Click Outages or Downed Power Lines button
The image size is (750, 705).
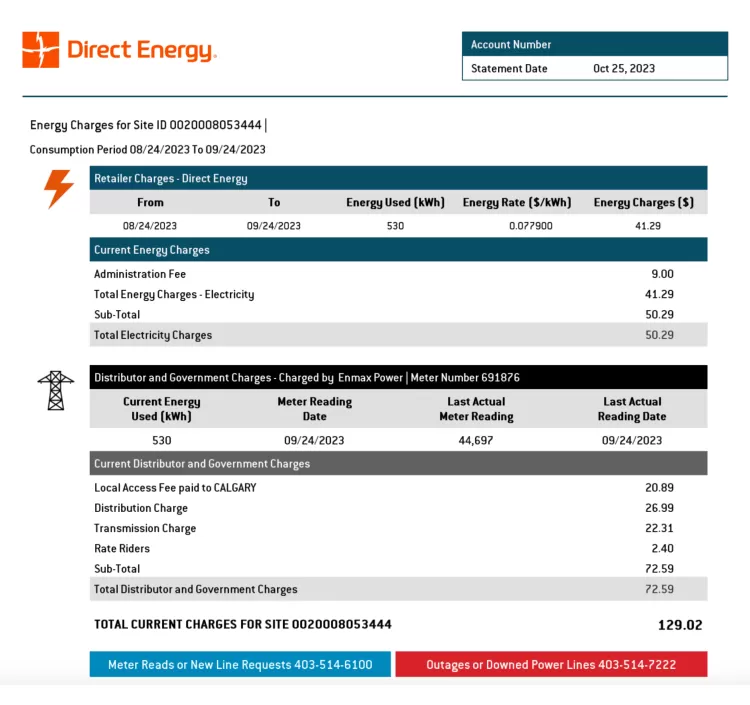[551, 665]
